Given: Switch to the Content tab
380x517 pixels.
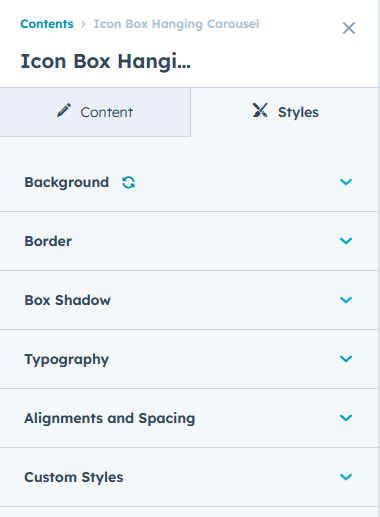Looking at the screenshot, I should tap(95, 112).
